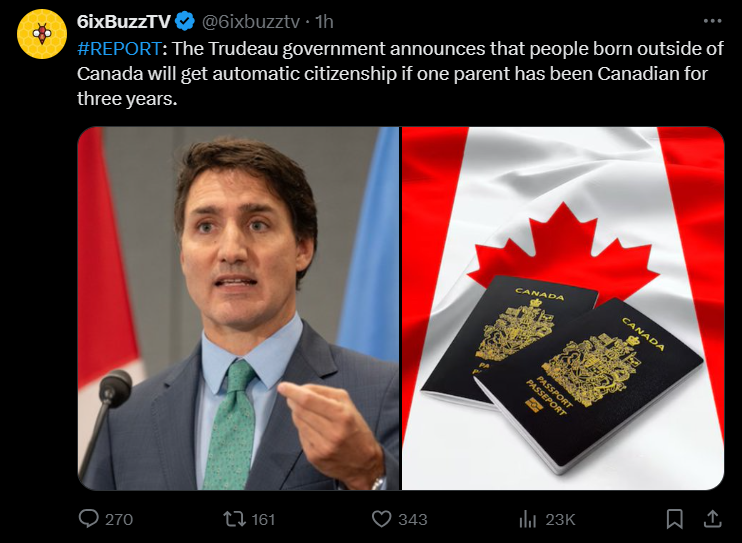Open the view analytics bar chart icon
Screen dimensions: 742x543
(528, 518)
